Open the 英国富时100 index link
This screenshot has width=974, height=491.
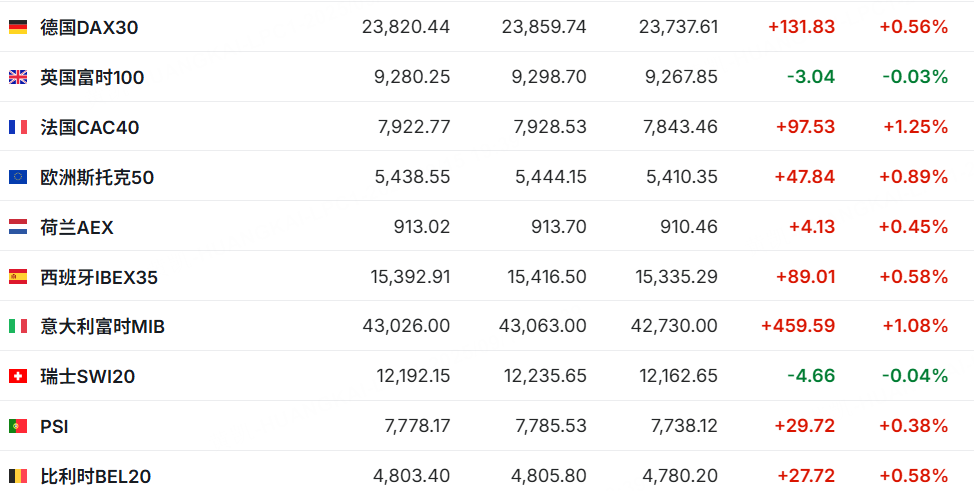pos(92,77)
